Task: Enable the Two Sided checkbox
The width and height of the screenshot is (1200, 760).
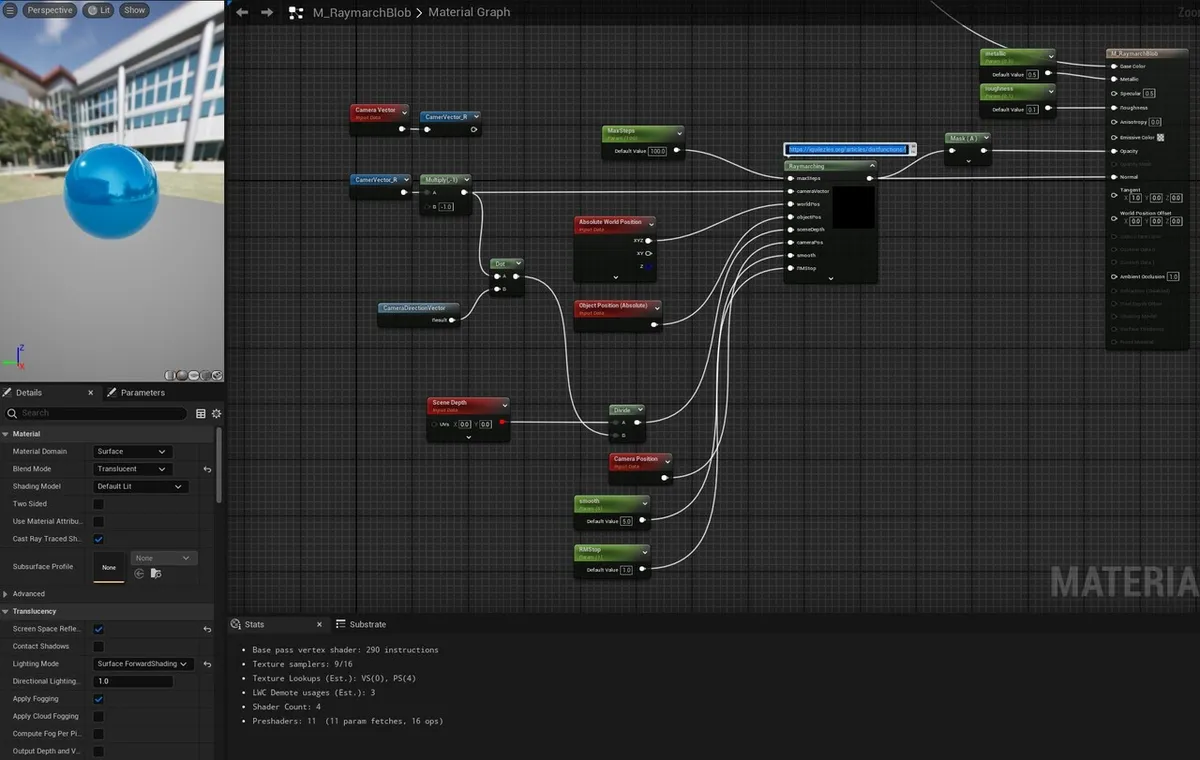Action: coord(96,503)
